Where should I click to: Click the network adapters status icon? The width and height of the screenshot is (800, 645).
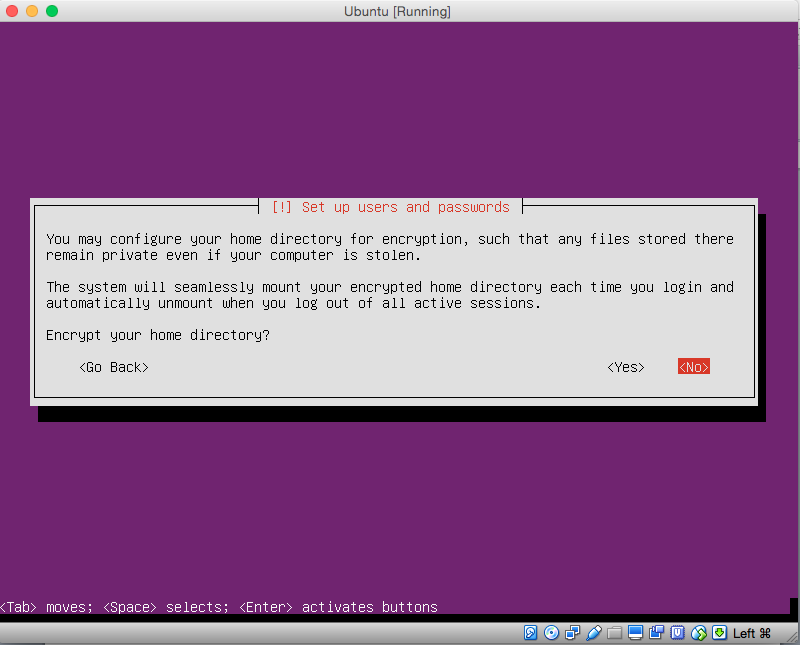click(x=573, y=633)
